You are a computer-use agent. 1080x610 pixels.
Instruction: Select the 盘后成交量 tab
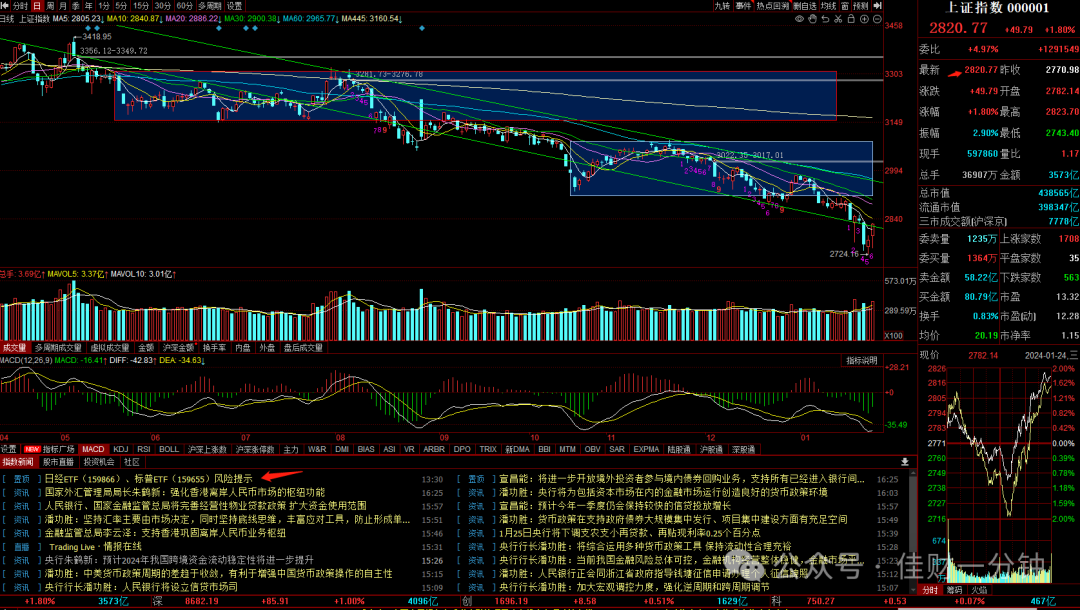tap(303, 348)
